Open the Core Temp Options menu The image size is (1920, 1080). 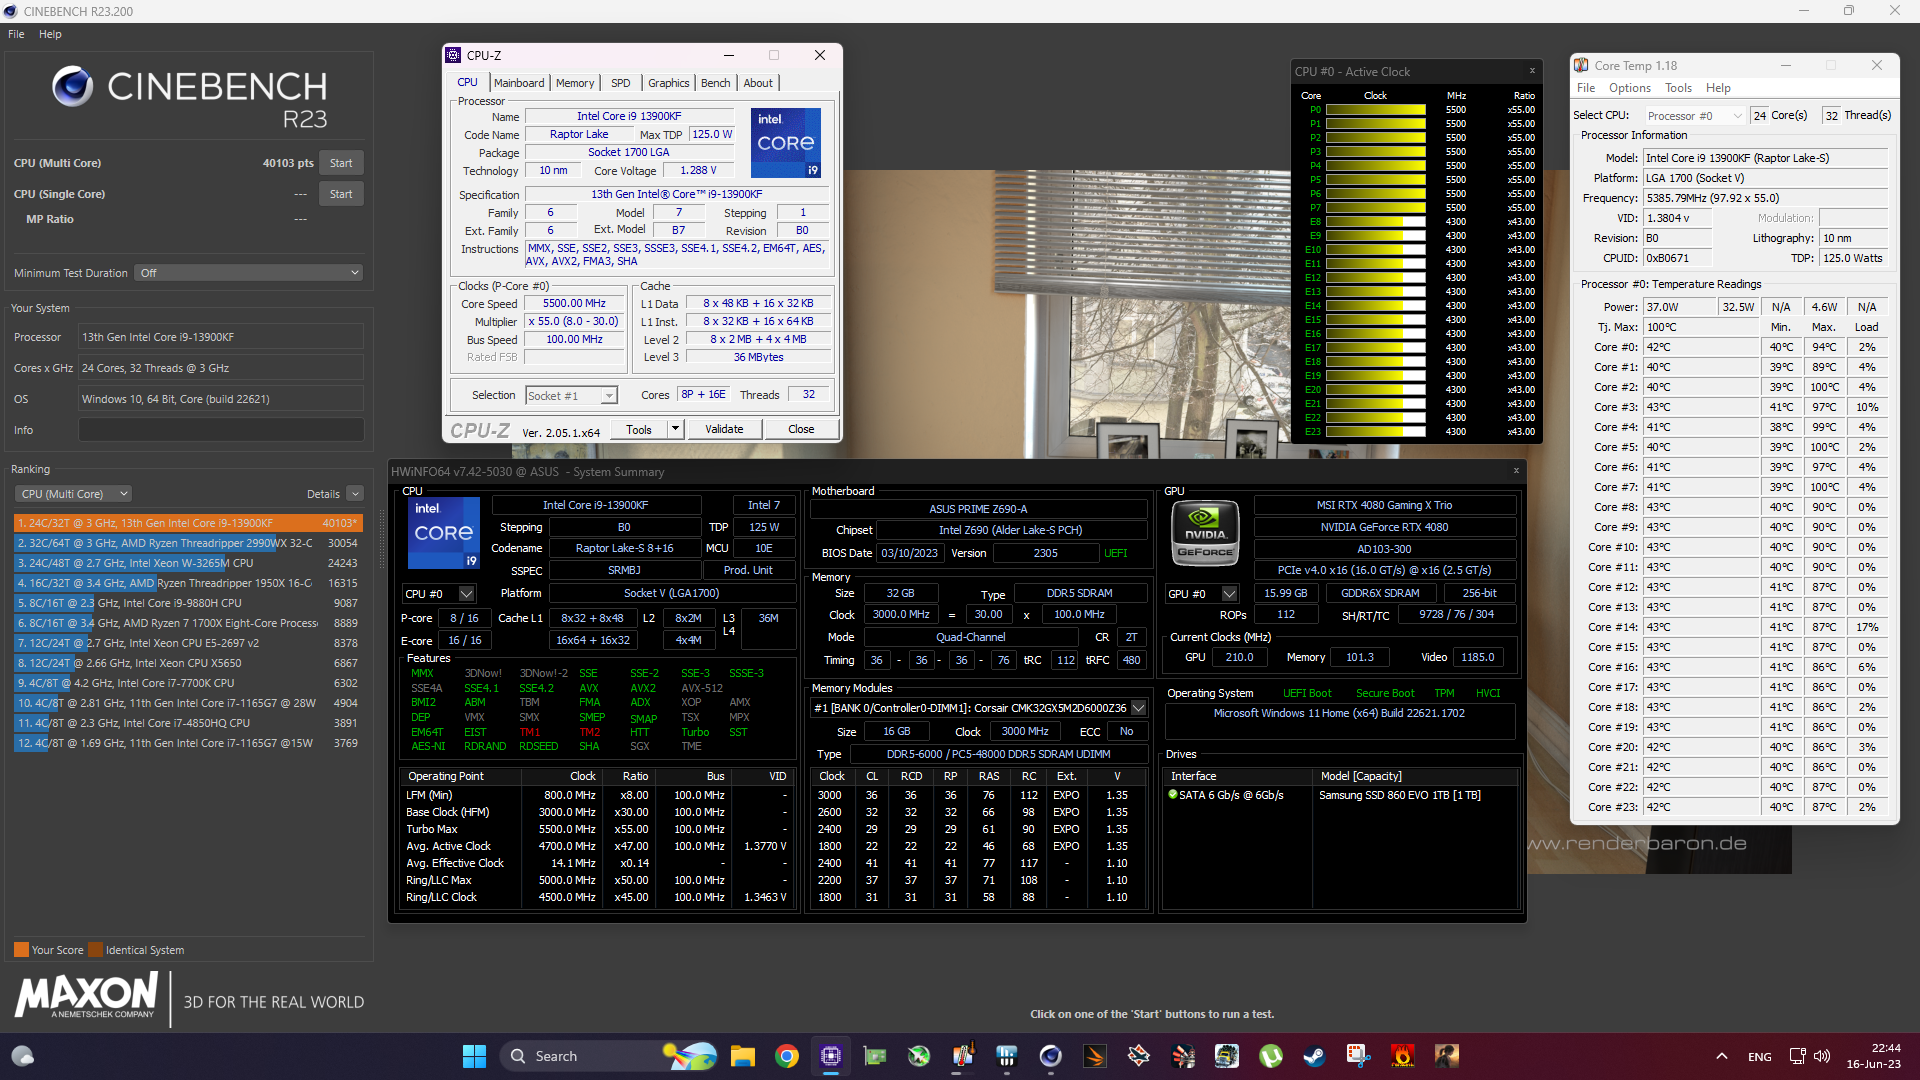coord(1630,88)
